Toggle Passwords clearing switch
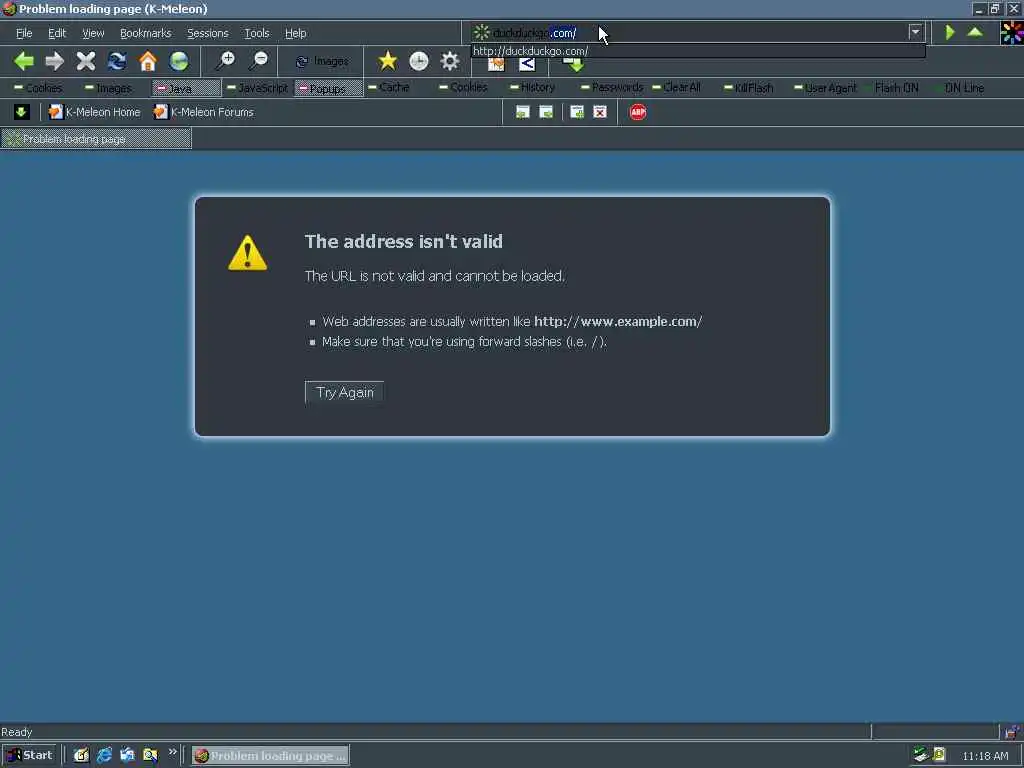The width and height of the screenshot is (1024, 768). pos(611,88)
